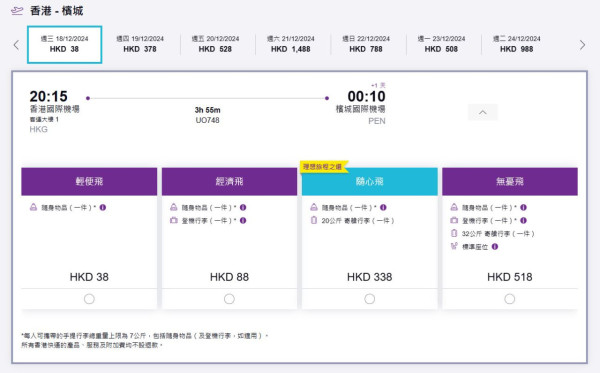Open info icon for 標準座位 in 無憂飛
This screenshot has width=600, height=373.
tap(495, 246)
